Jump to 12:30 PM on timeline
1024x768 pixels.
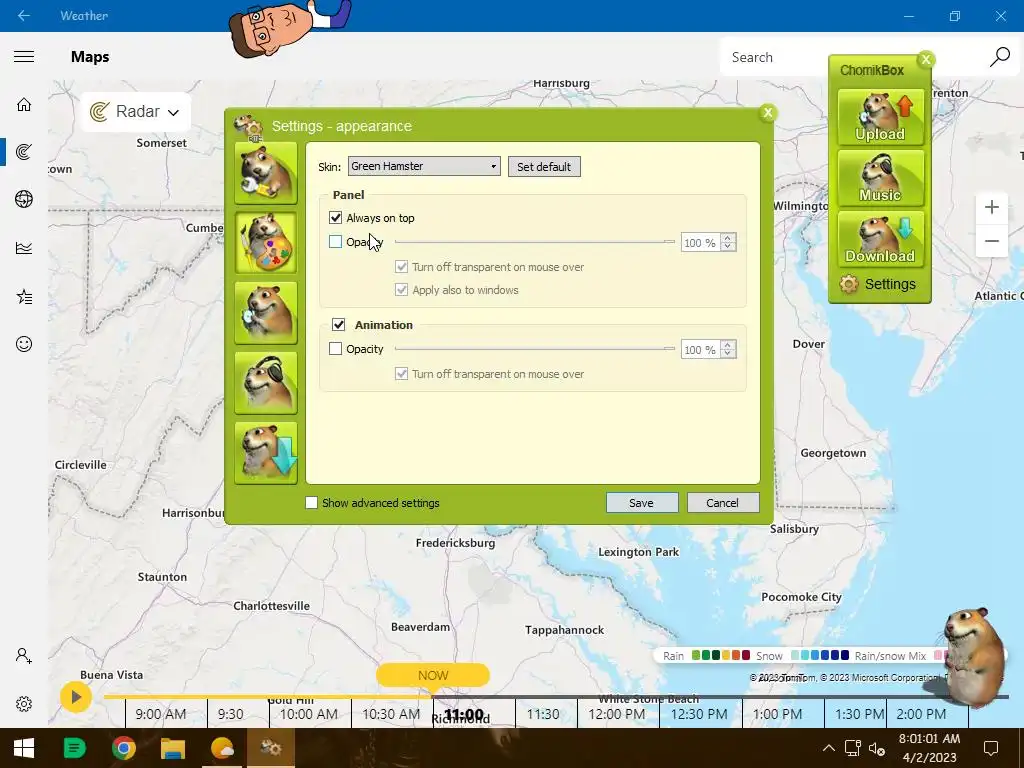(x=699, y=714)
